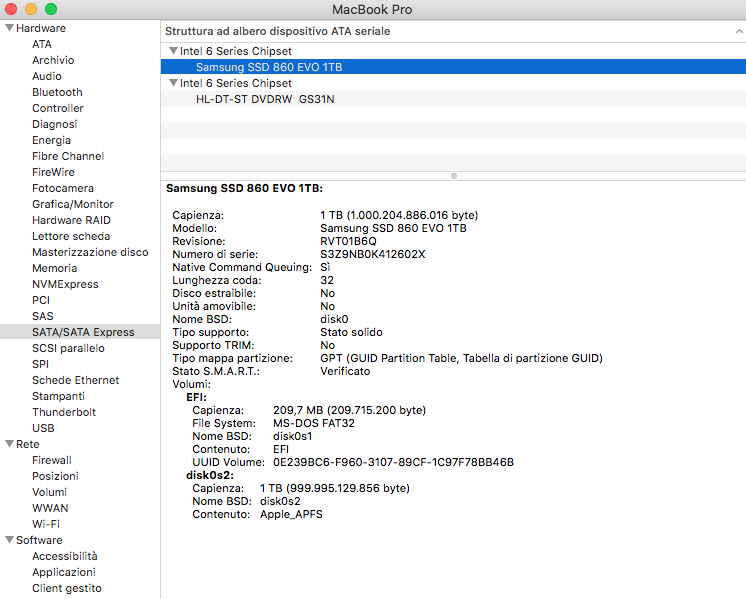Image resolution: width=746 pixels, height=599 pixels.
Task: Select Stampanti in the sidebar
Action: pos(59,396)
